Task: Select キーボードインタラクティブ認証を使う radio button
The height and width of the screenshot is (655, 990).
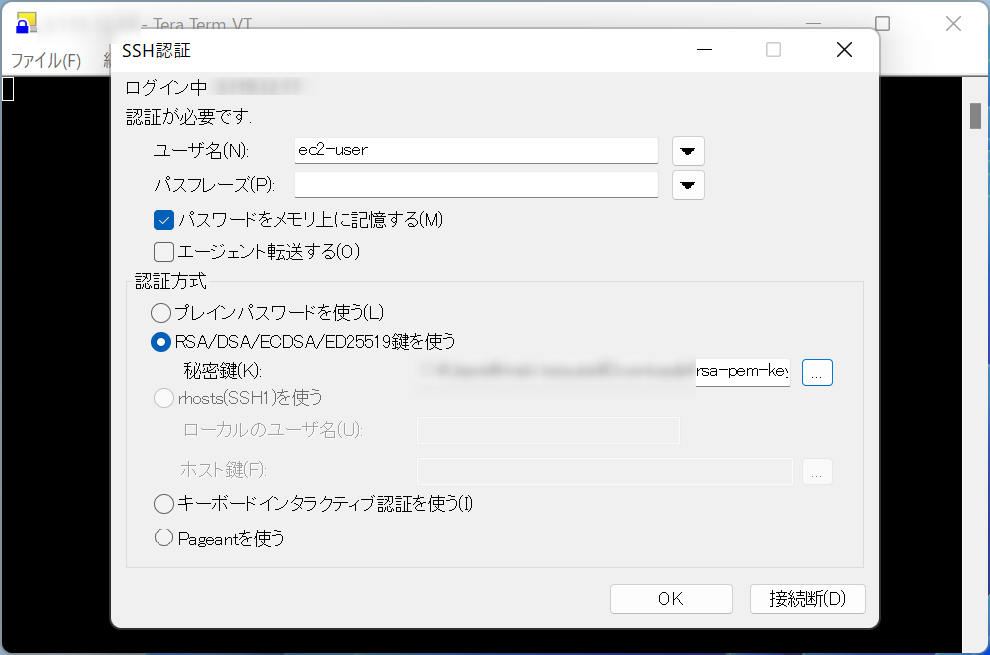Action: 164,503
